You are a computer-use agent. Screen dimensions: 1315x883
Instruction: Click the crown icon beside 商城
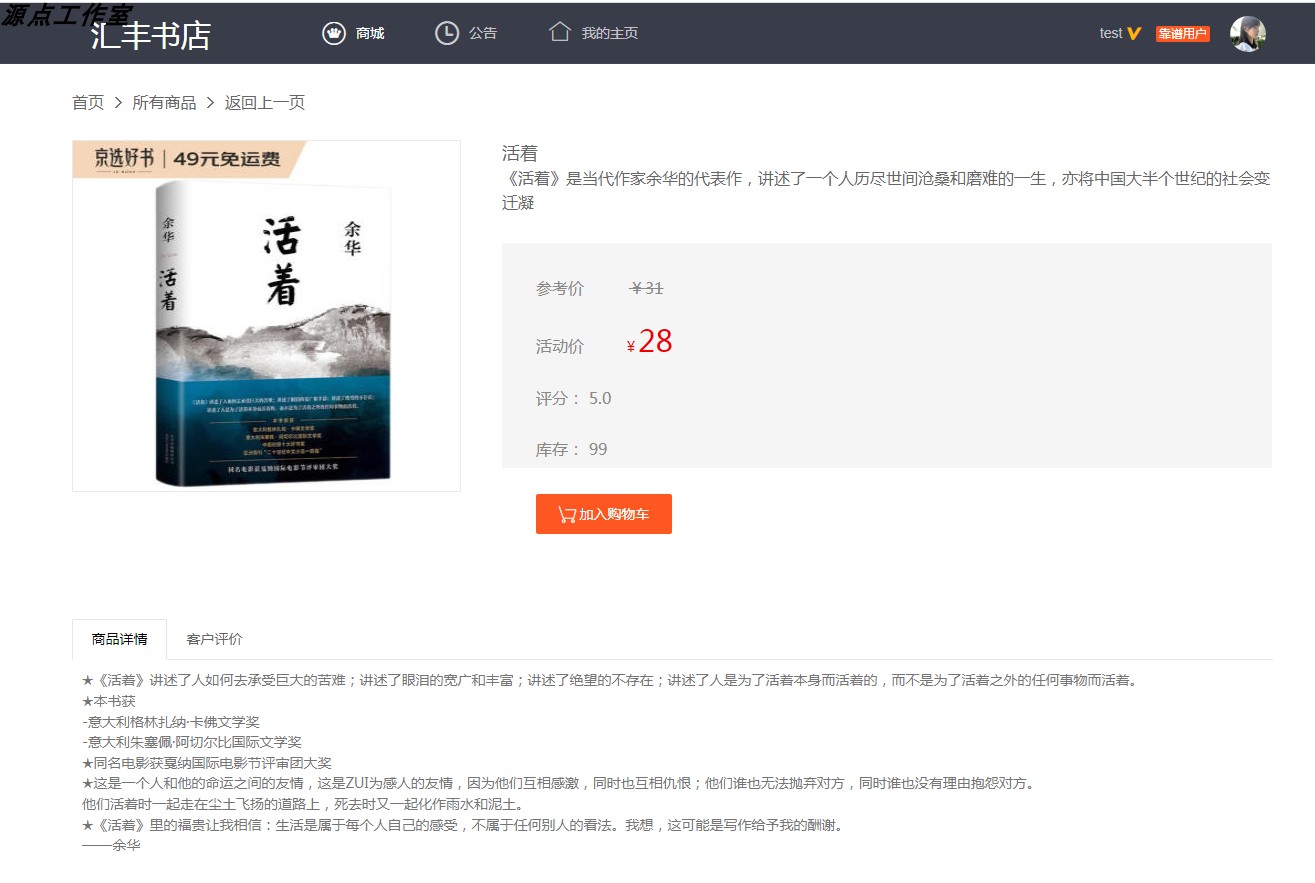334,33
